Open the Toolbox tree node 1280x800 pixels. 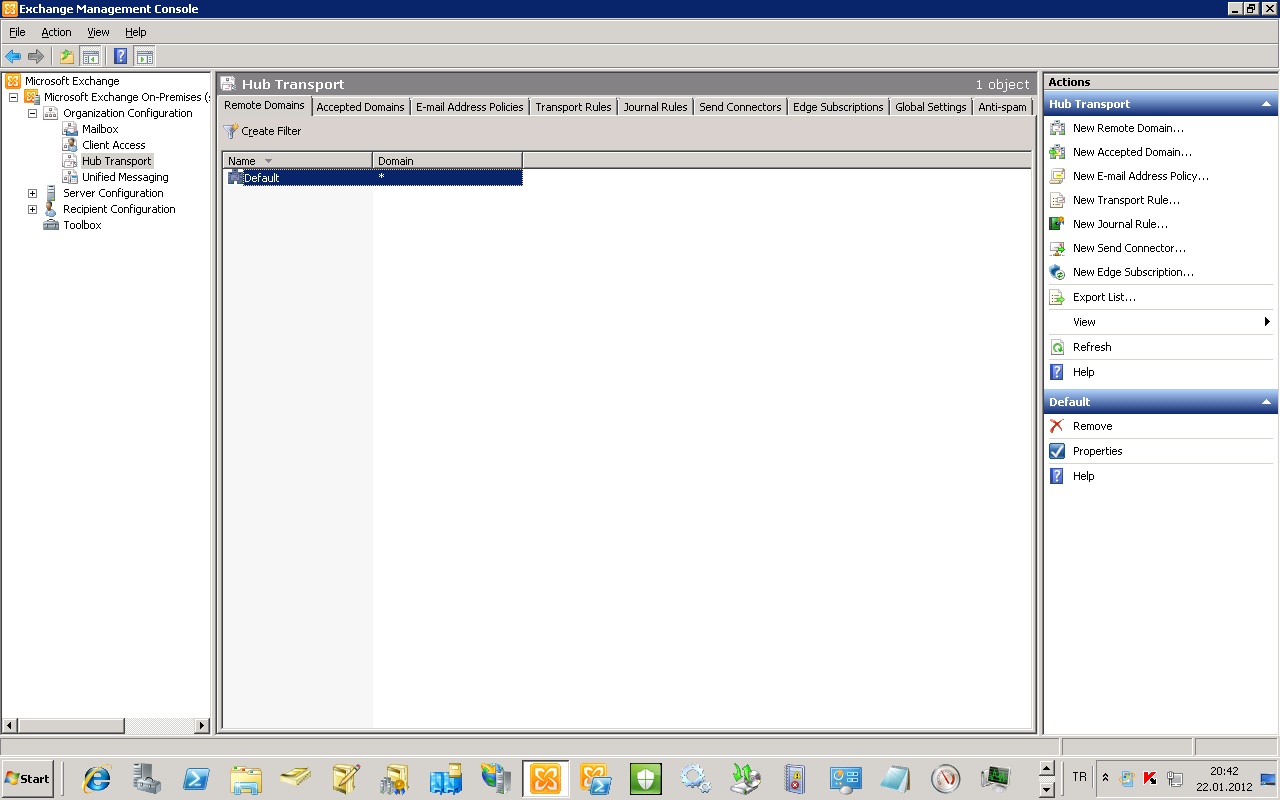82,225
